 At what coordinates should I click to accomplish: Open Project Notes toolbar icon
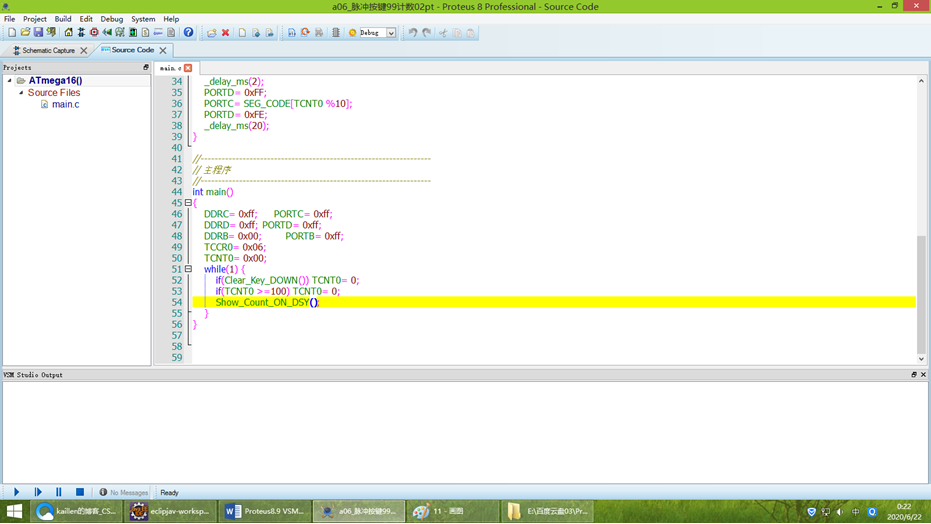pyautogui.click(x=171, y=33)
